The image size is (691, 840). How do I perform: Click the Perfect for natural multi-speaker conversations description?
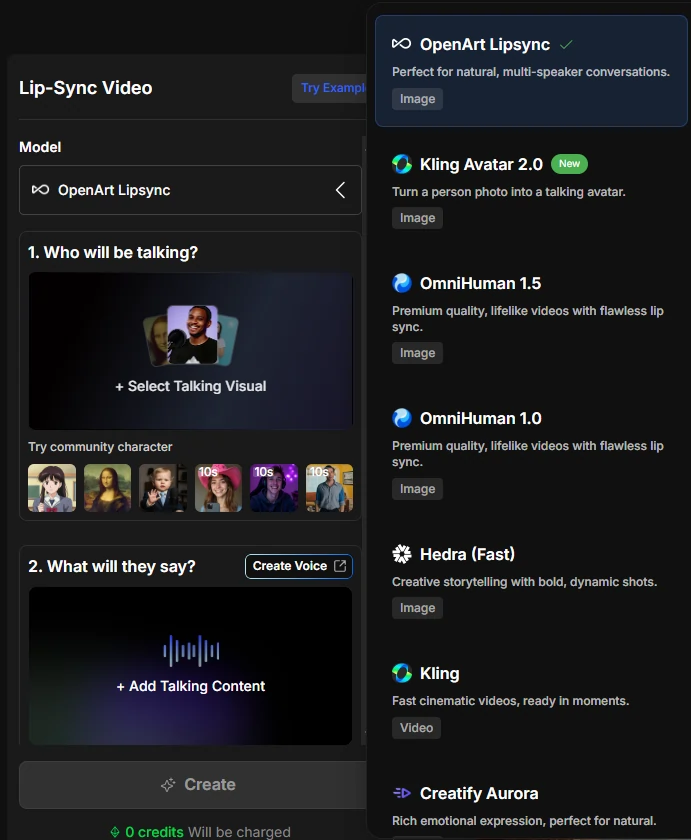pos(531,72)
